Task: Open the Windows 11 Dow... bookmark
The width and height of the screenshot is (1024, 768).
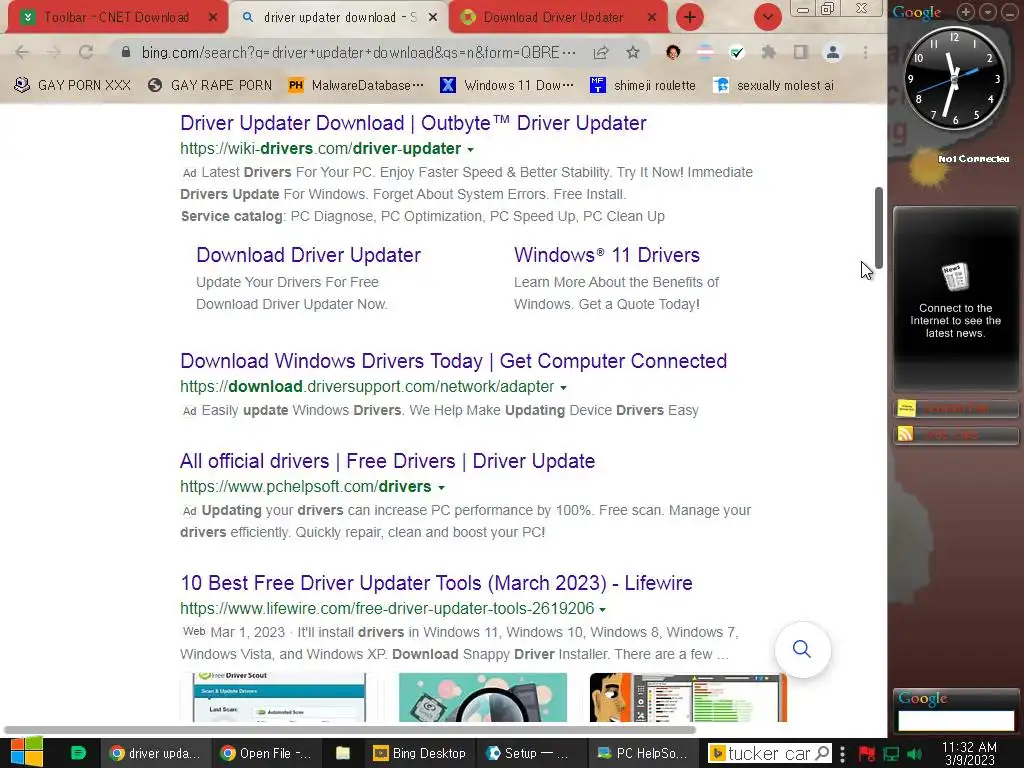Action: pos(507,86)
